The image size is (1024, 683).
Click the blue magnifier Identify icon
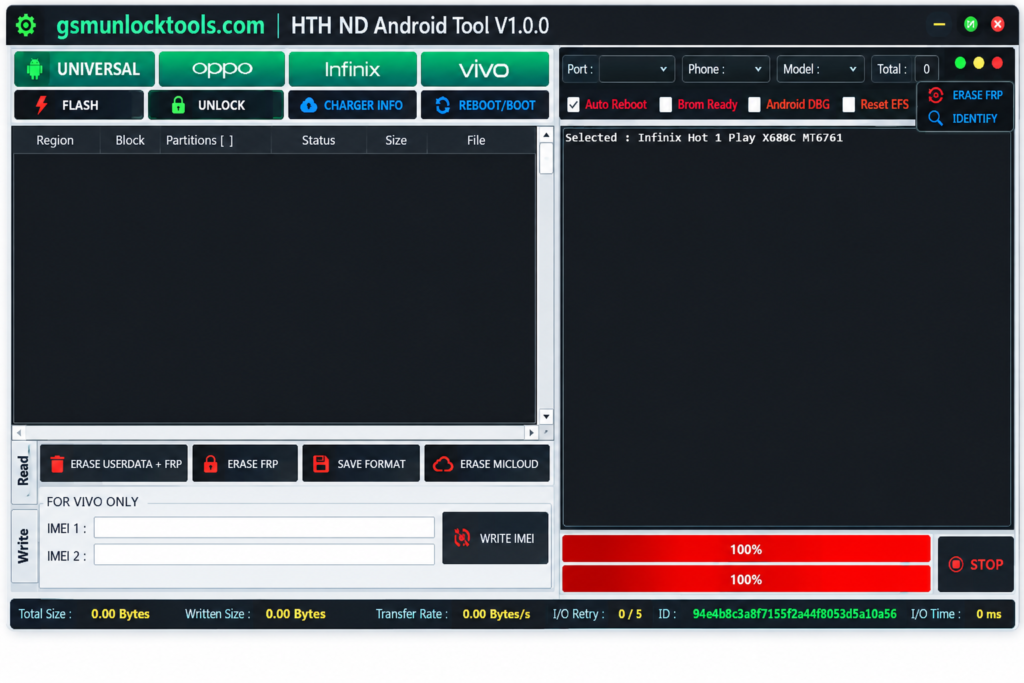[935, 118]
